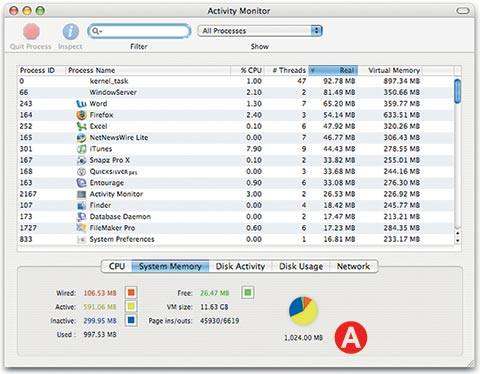Sort by Virtual Memory column header
The image size is (480, 374).
(390, 70)
